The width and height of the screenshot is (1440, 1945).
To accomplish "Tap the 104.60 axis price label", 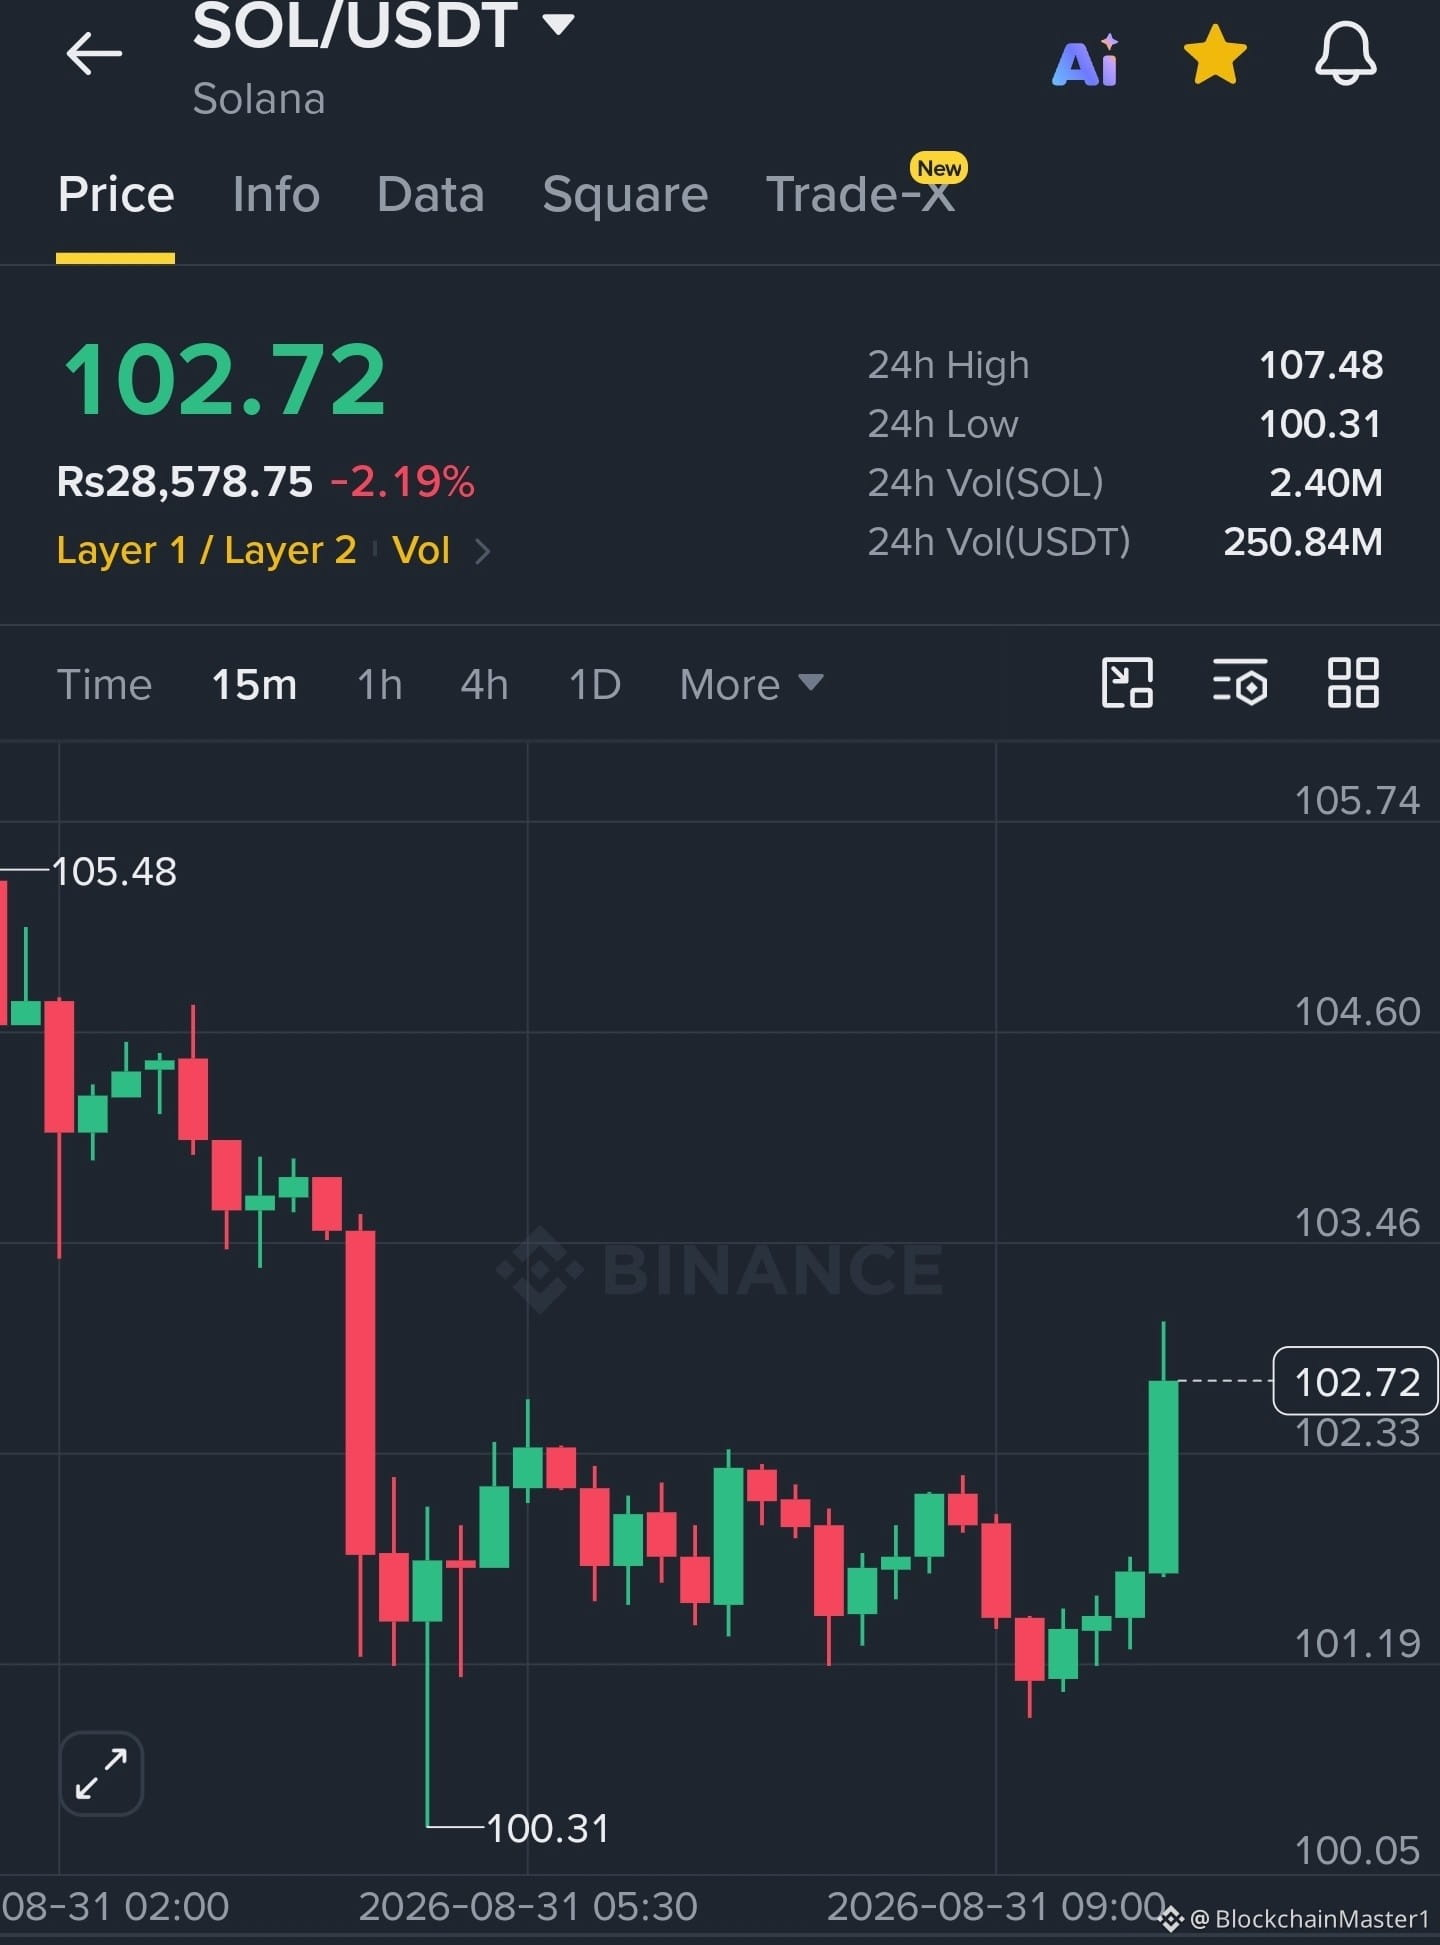I will tap(1357, 1011).
